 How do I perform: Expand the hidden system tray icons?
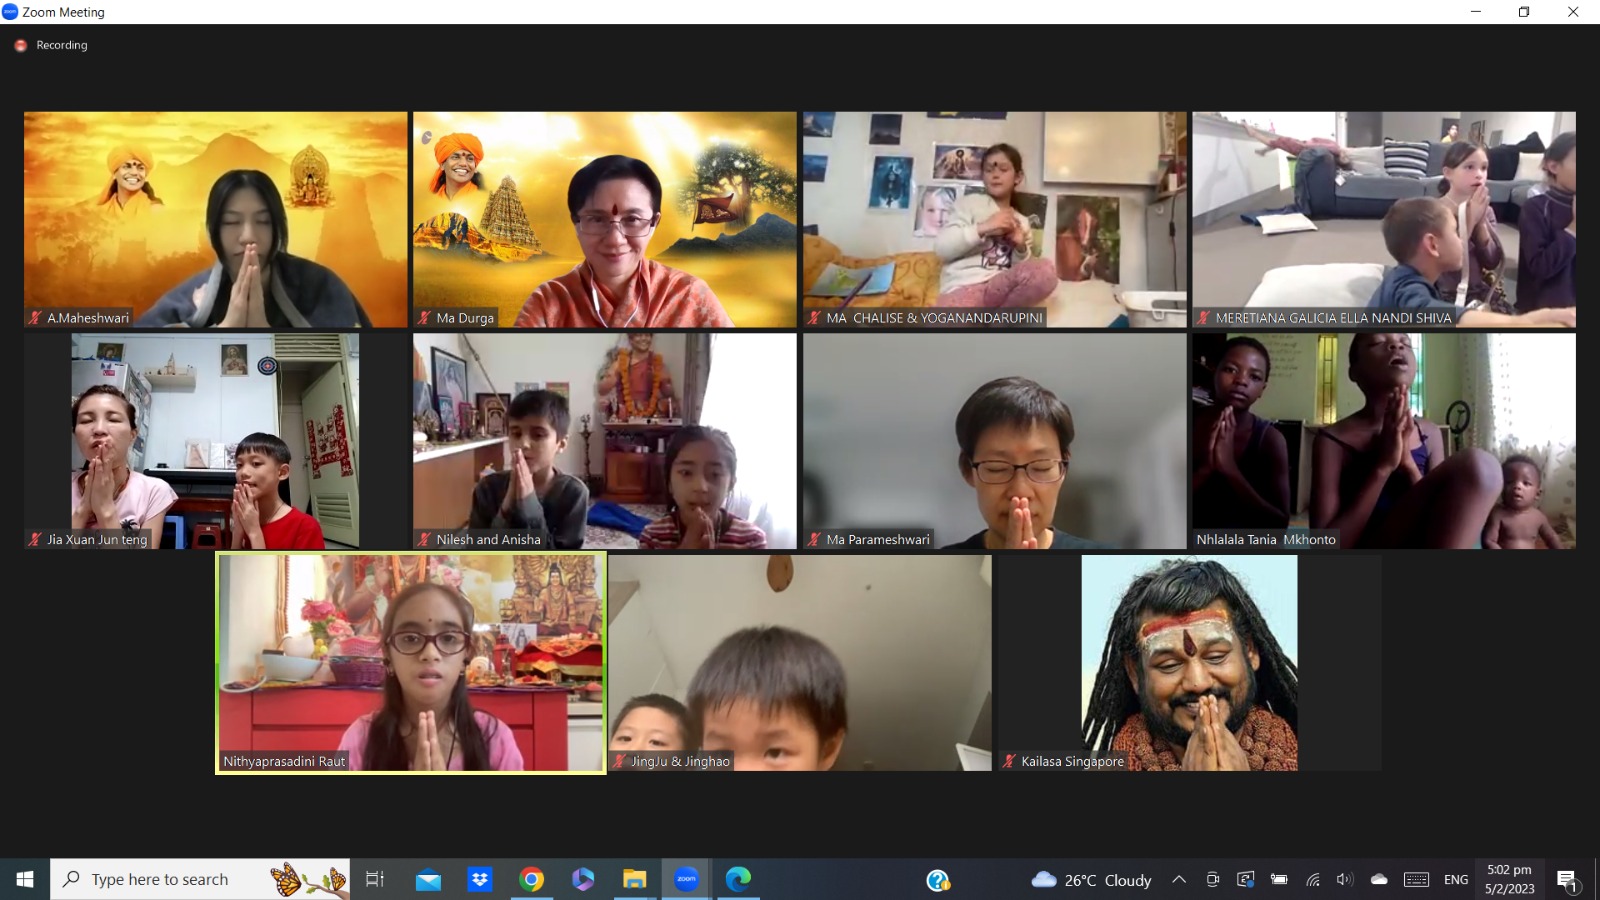coord(1179,880)
